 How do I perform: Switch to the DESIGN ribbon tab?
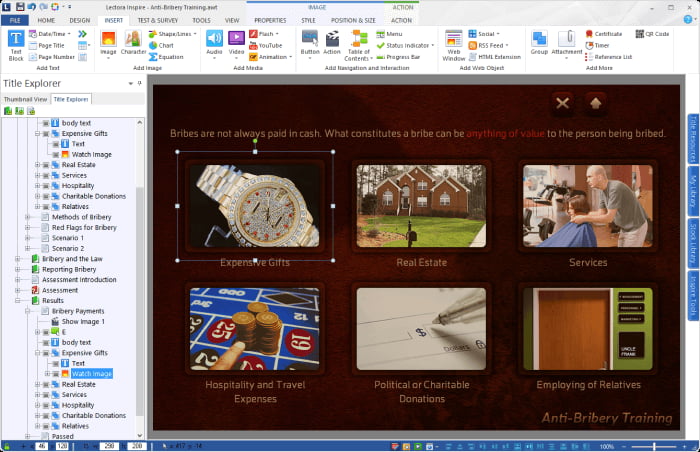[x=79, y=21]
